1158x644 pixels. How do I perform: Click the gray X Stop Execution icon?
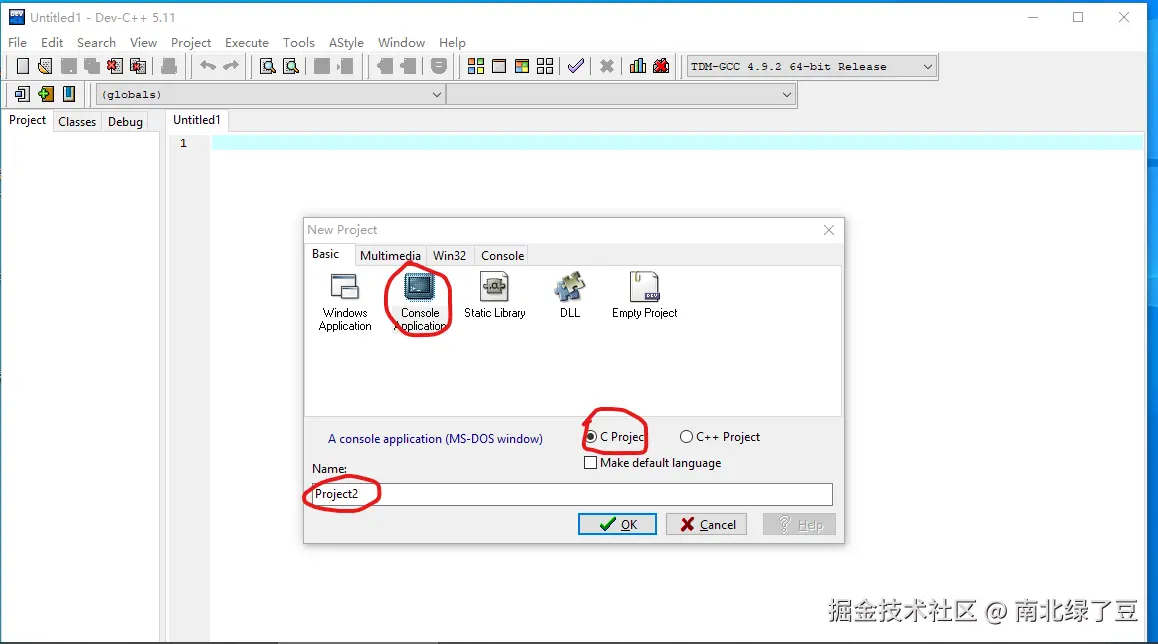tap(606, 66)
